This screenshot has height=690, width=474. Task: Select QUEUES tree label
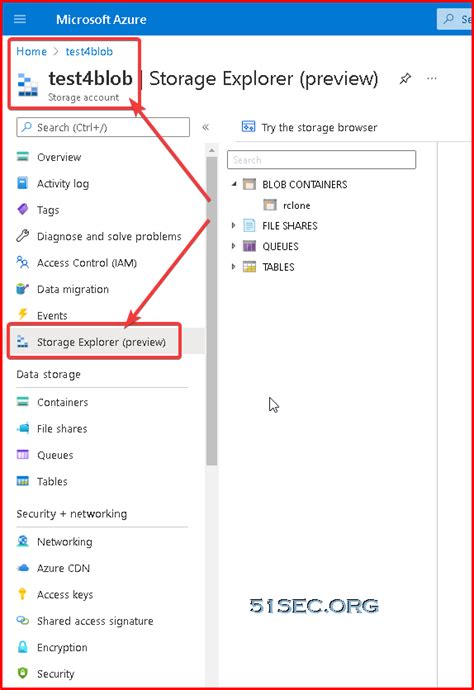(280, 246)
